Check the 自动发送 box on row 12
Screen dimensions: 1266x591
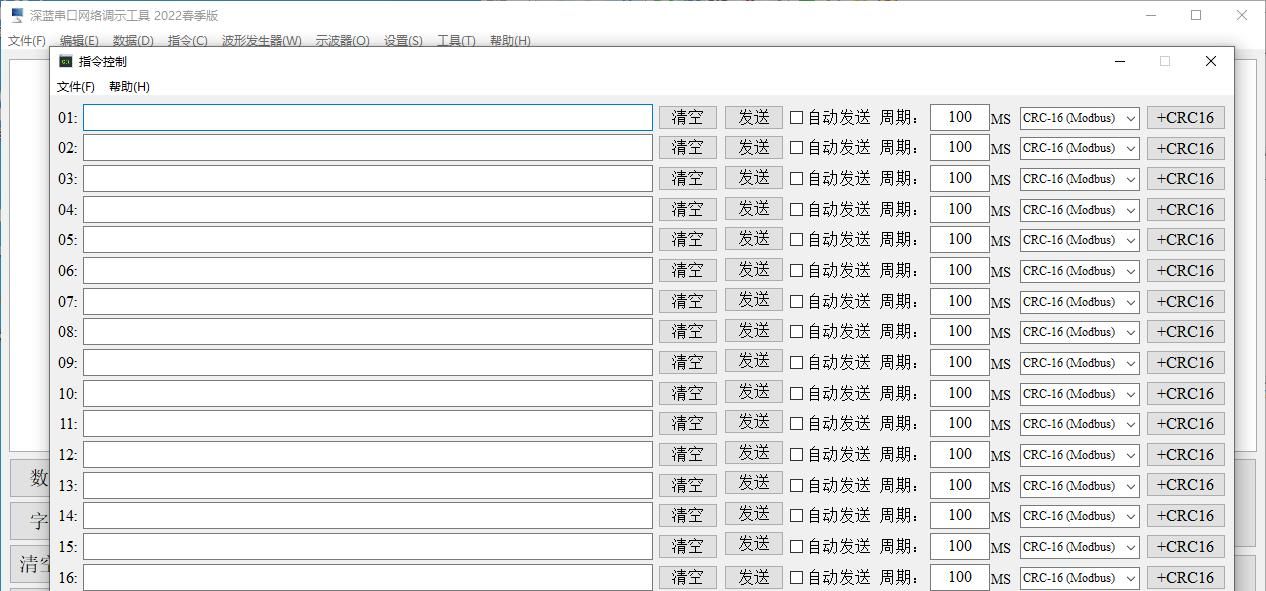(x=795, y=454)
